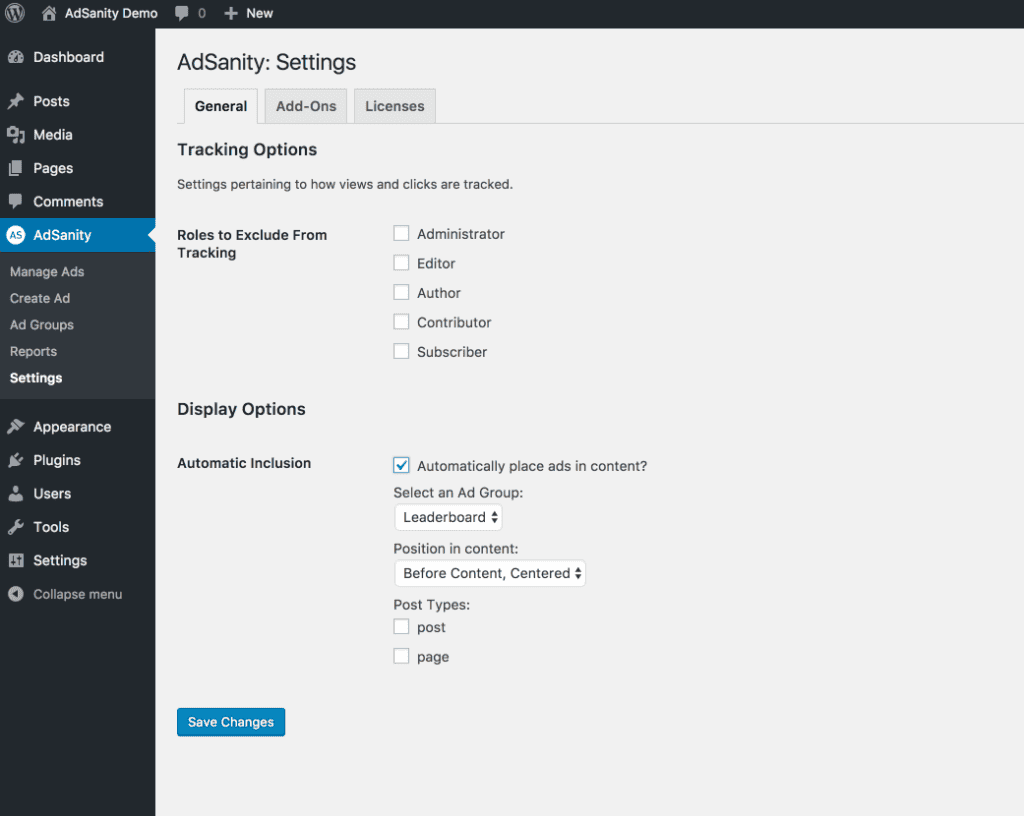
Task: Uncheck 'Automatically place ads in content?'
Action: (401, 465)
